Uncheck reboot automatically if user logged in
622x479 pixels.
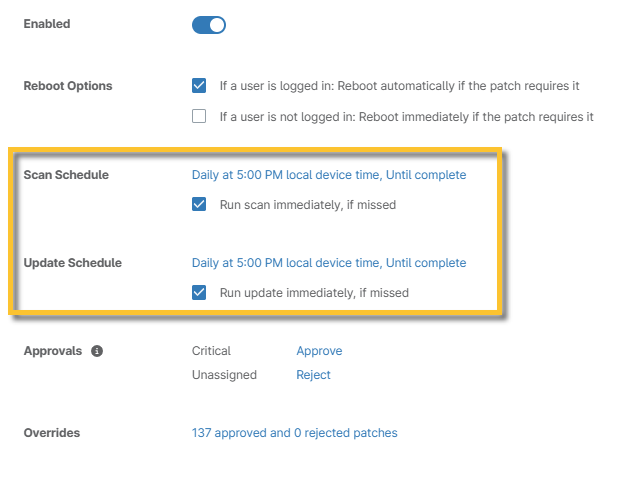(199, 86)
